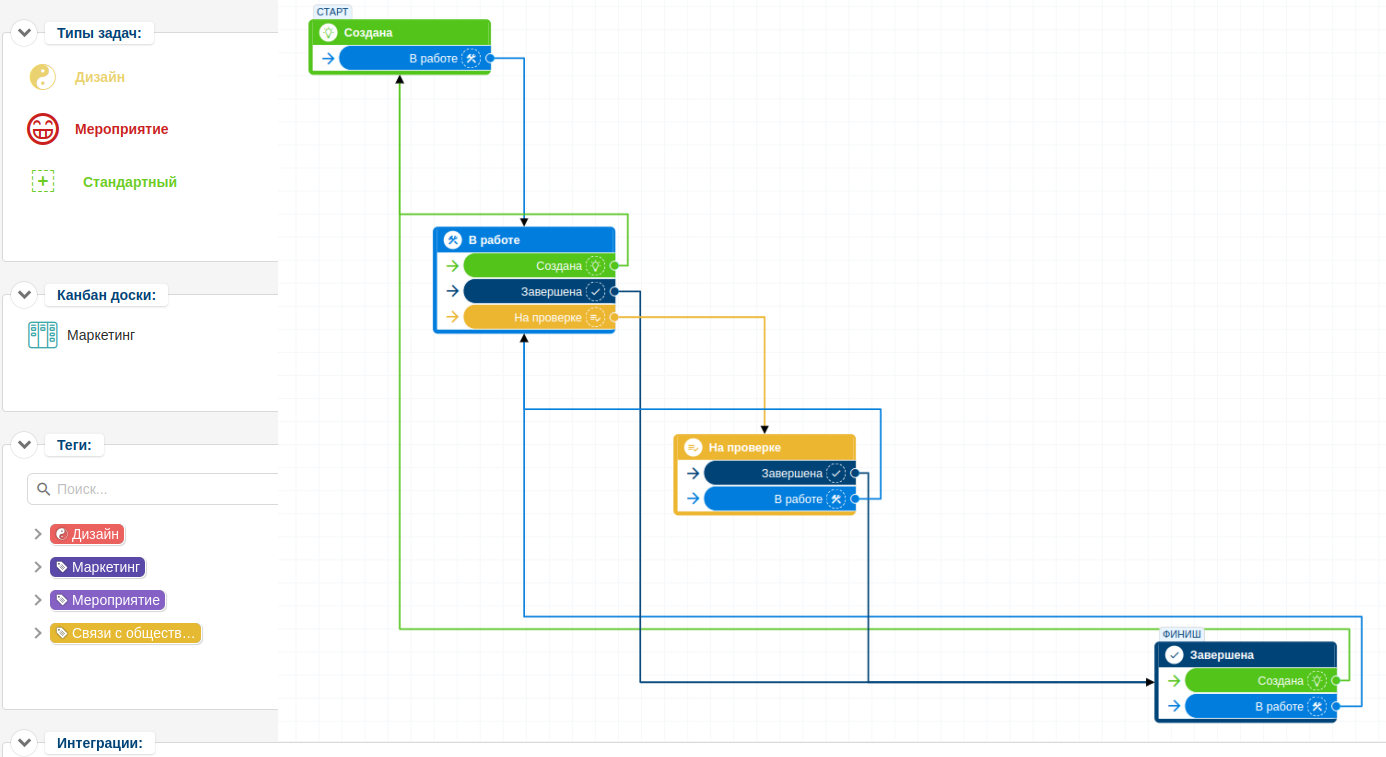Select the purple Мероприятие tag
1386x757 pixels.
pyautogui.click(x=107, y=600)
